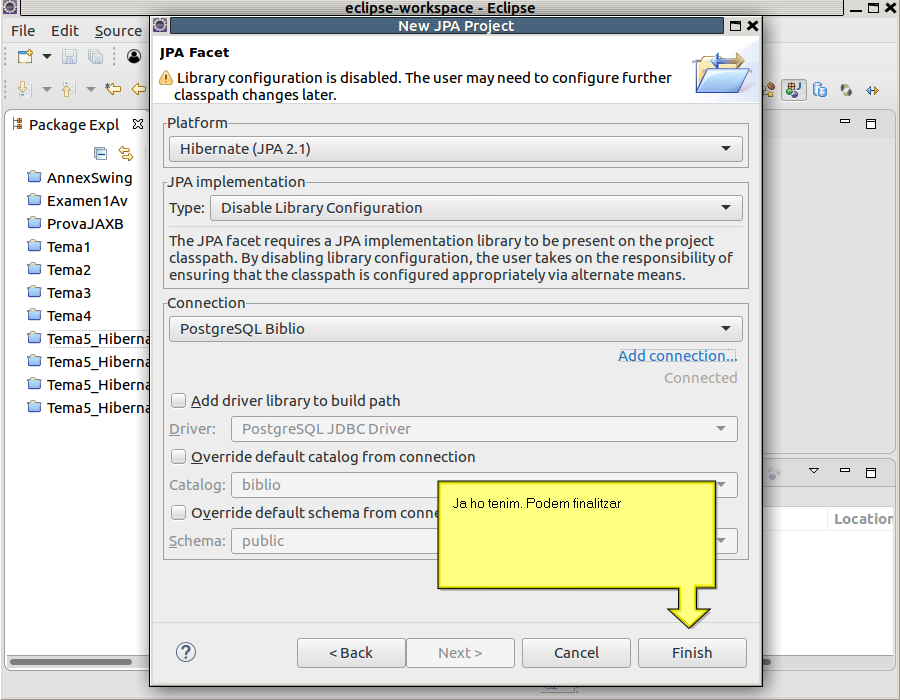
Task: Open the Platform Hibernate (JPA 2.1) dropdown
Action: pyautogui.click(x=456, y=149)
